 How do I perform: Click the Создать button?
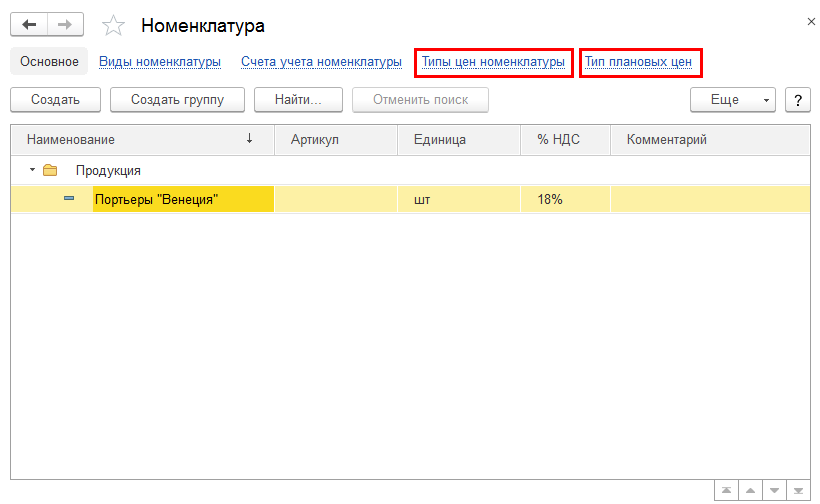[55, 100]
